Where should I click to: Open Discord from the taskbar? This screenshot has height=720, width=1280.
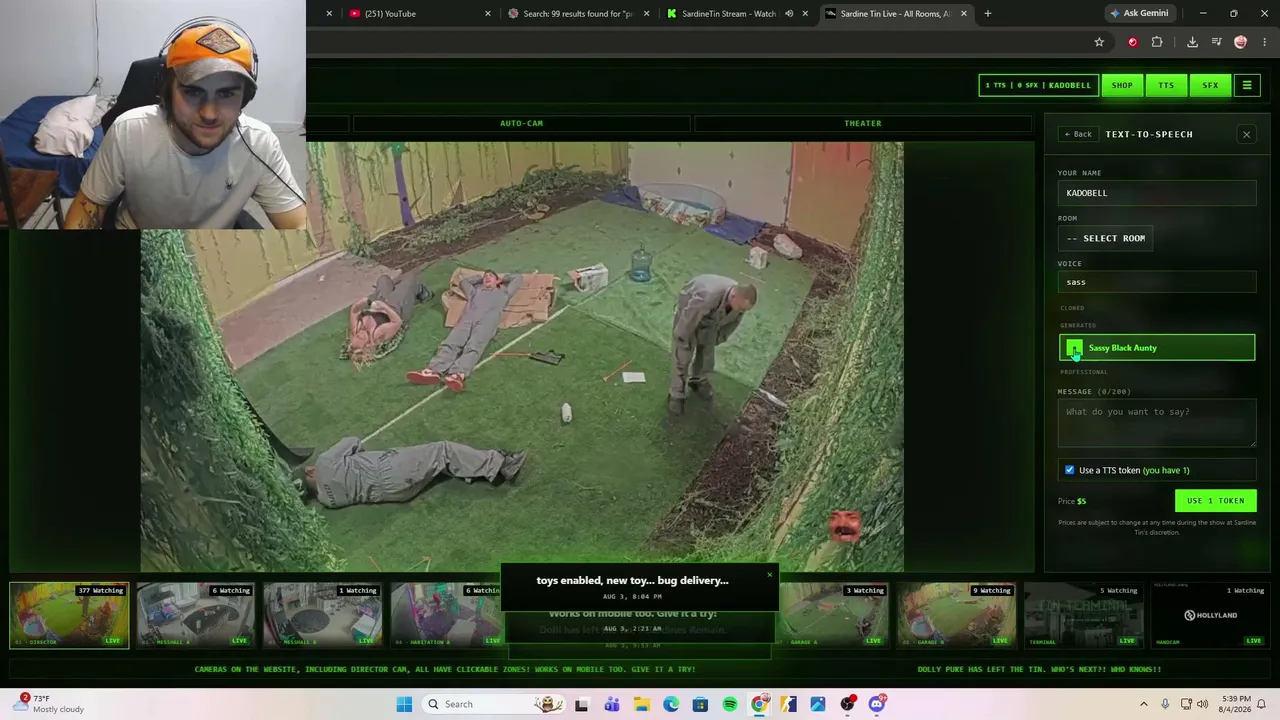click(x=877, y=704)
